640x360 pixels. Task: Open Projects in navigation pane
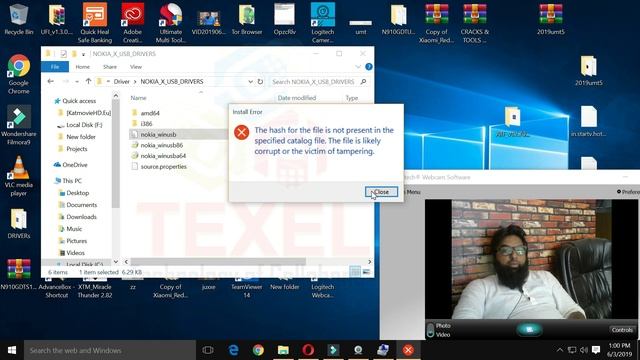tap(73, 149)
